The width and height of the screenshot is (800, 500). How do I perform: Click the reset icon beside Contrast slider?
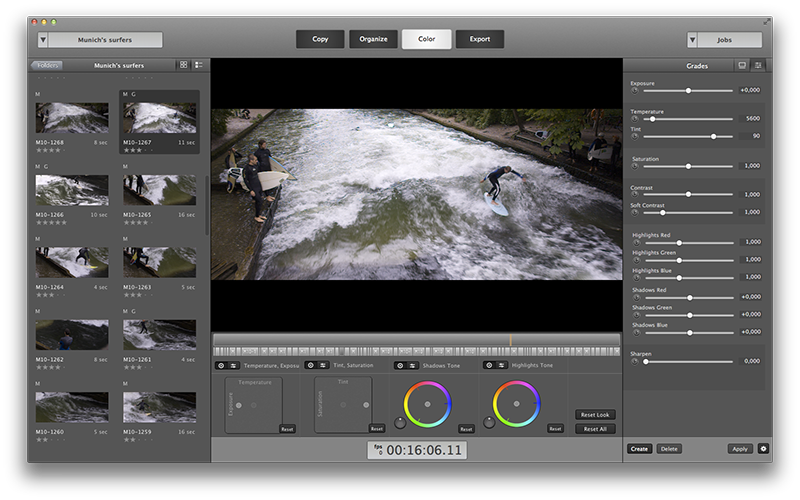(x=635, y=194)
